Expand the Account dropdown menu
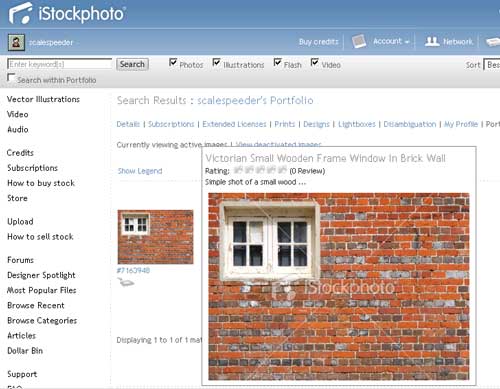 tap(391, 42)
